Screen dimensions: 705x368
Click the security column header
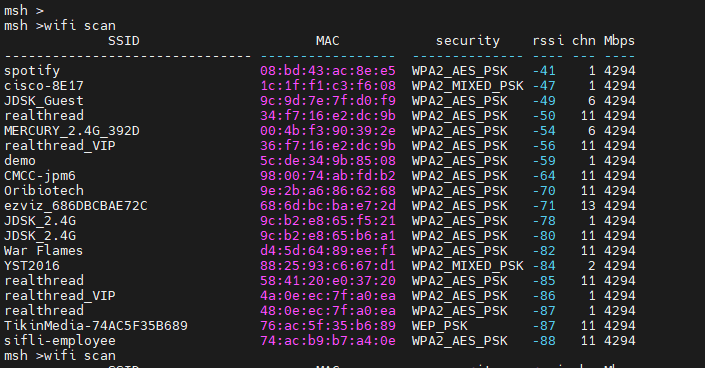pos(468,41)
